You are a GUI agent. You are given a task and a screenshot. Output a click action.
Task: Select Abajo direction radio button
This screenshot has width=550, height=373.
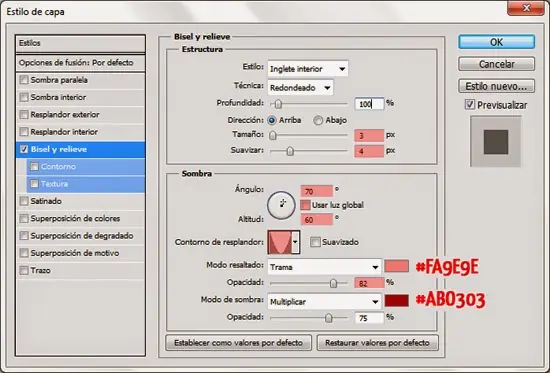click(x=318, y=120)
